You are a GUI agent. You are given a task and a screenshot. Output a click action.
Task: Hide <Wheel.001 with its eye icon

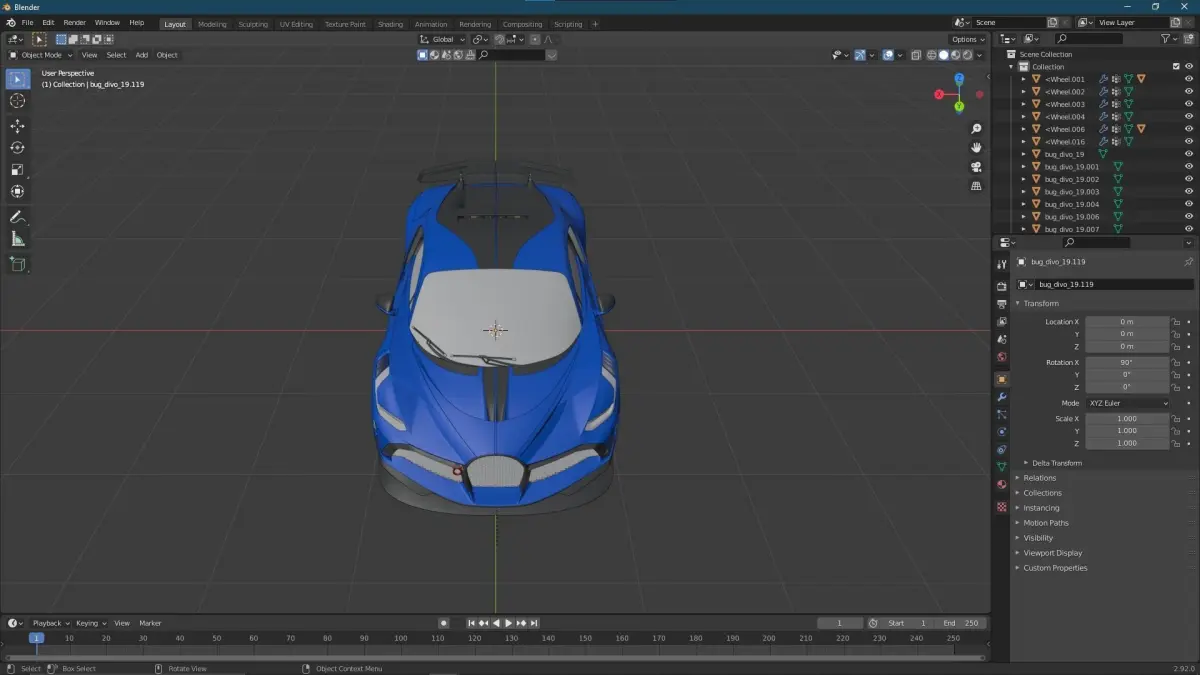pyautogui.click(x=1189, y=79)
